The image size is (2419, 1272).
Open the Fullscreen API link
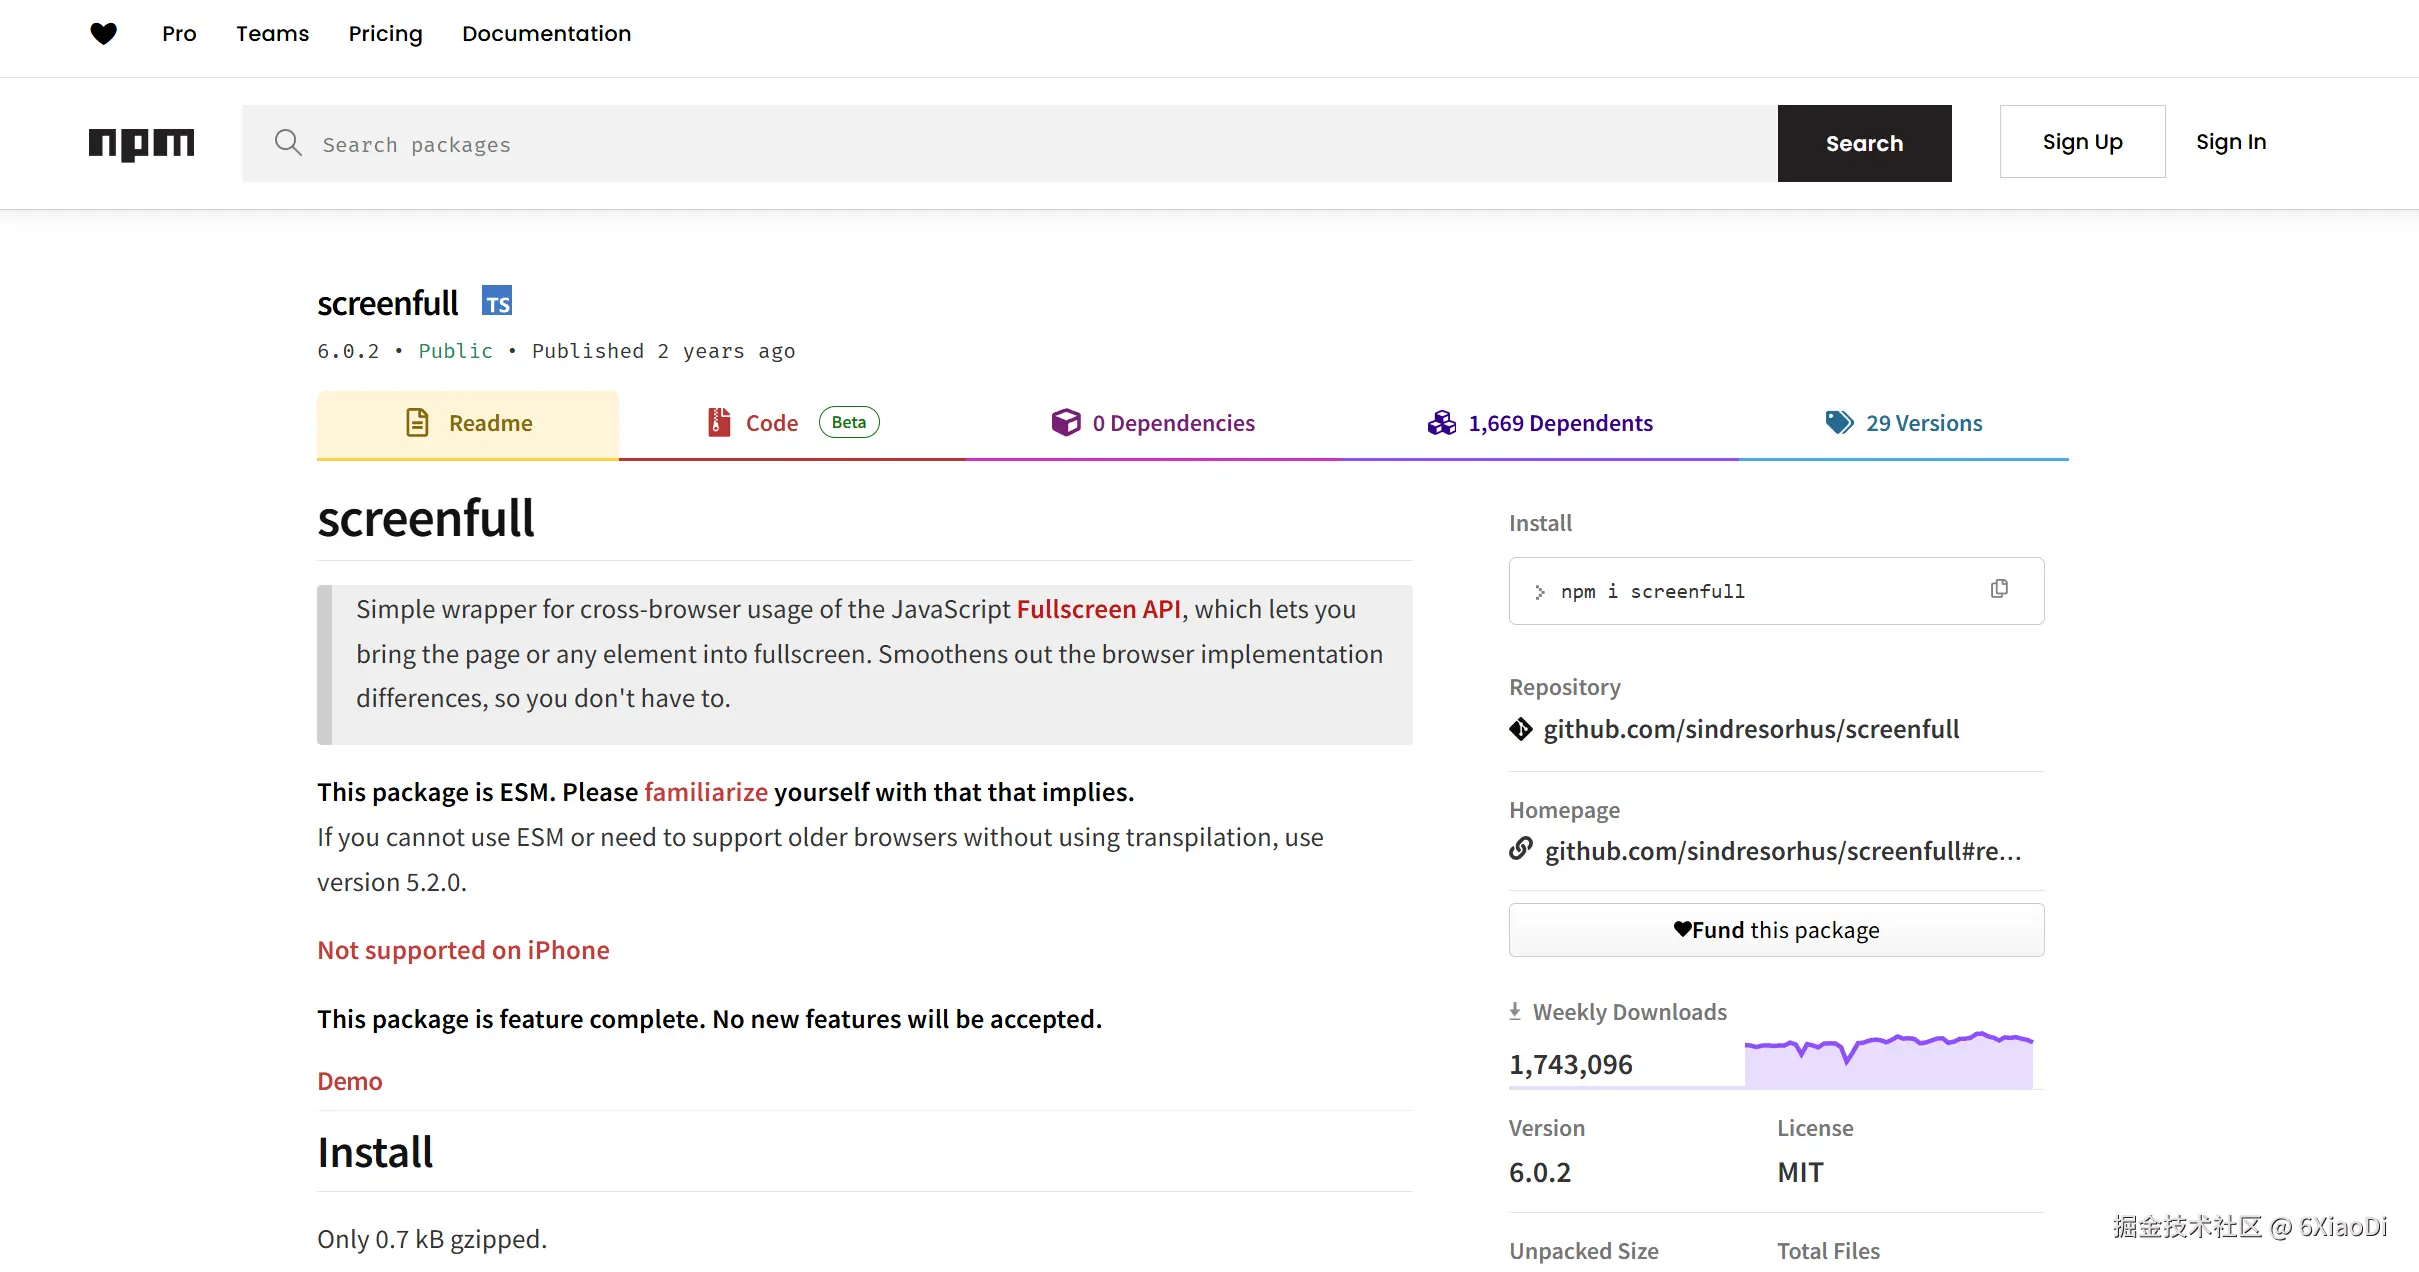[x=1098, y=609]
